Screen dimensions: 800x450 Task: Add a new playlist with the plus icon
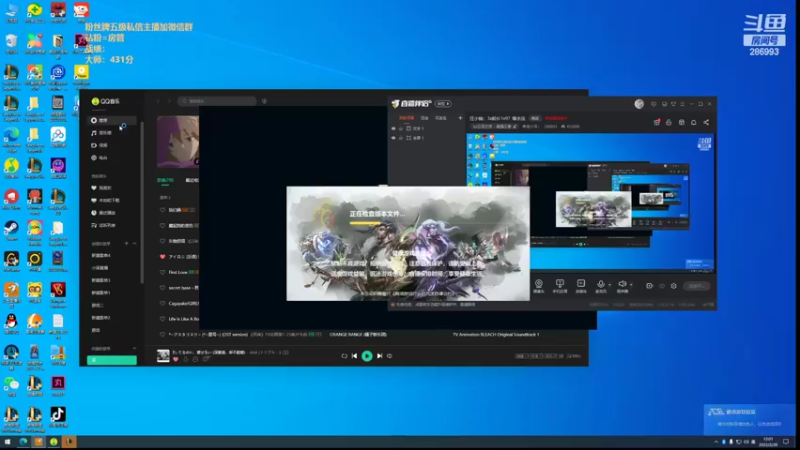(127, 243)
